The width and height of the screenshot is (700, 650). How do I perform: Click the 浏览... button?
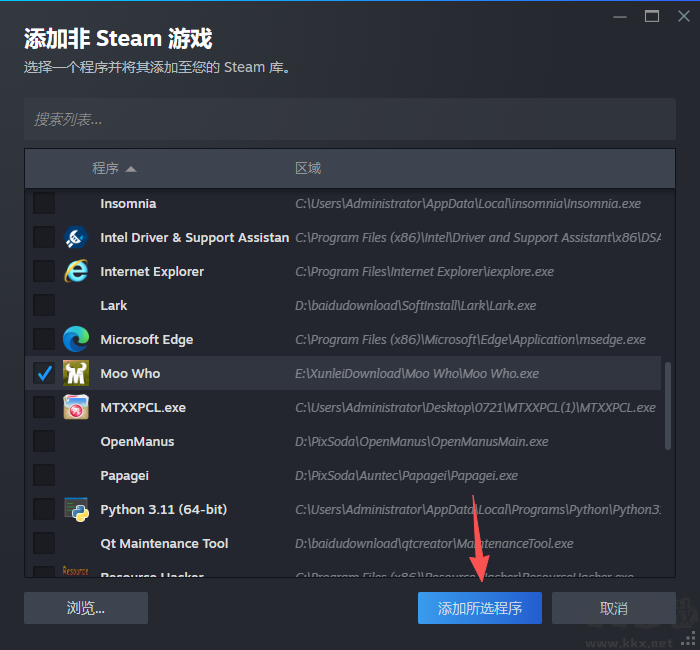[86, 608]
